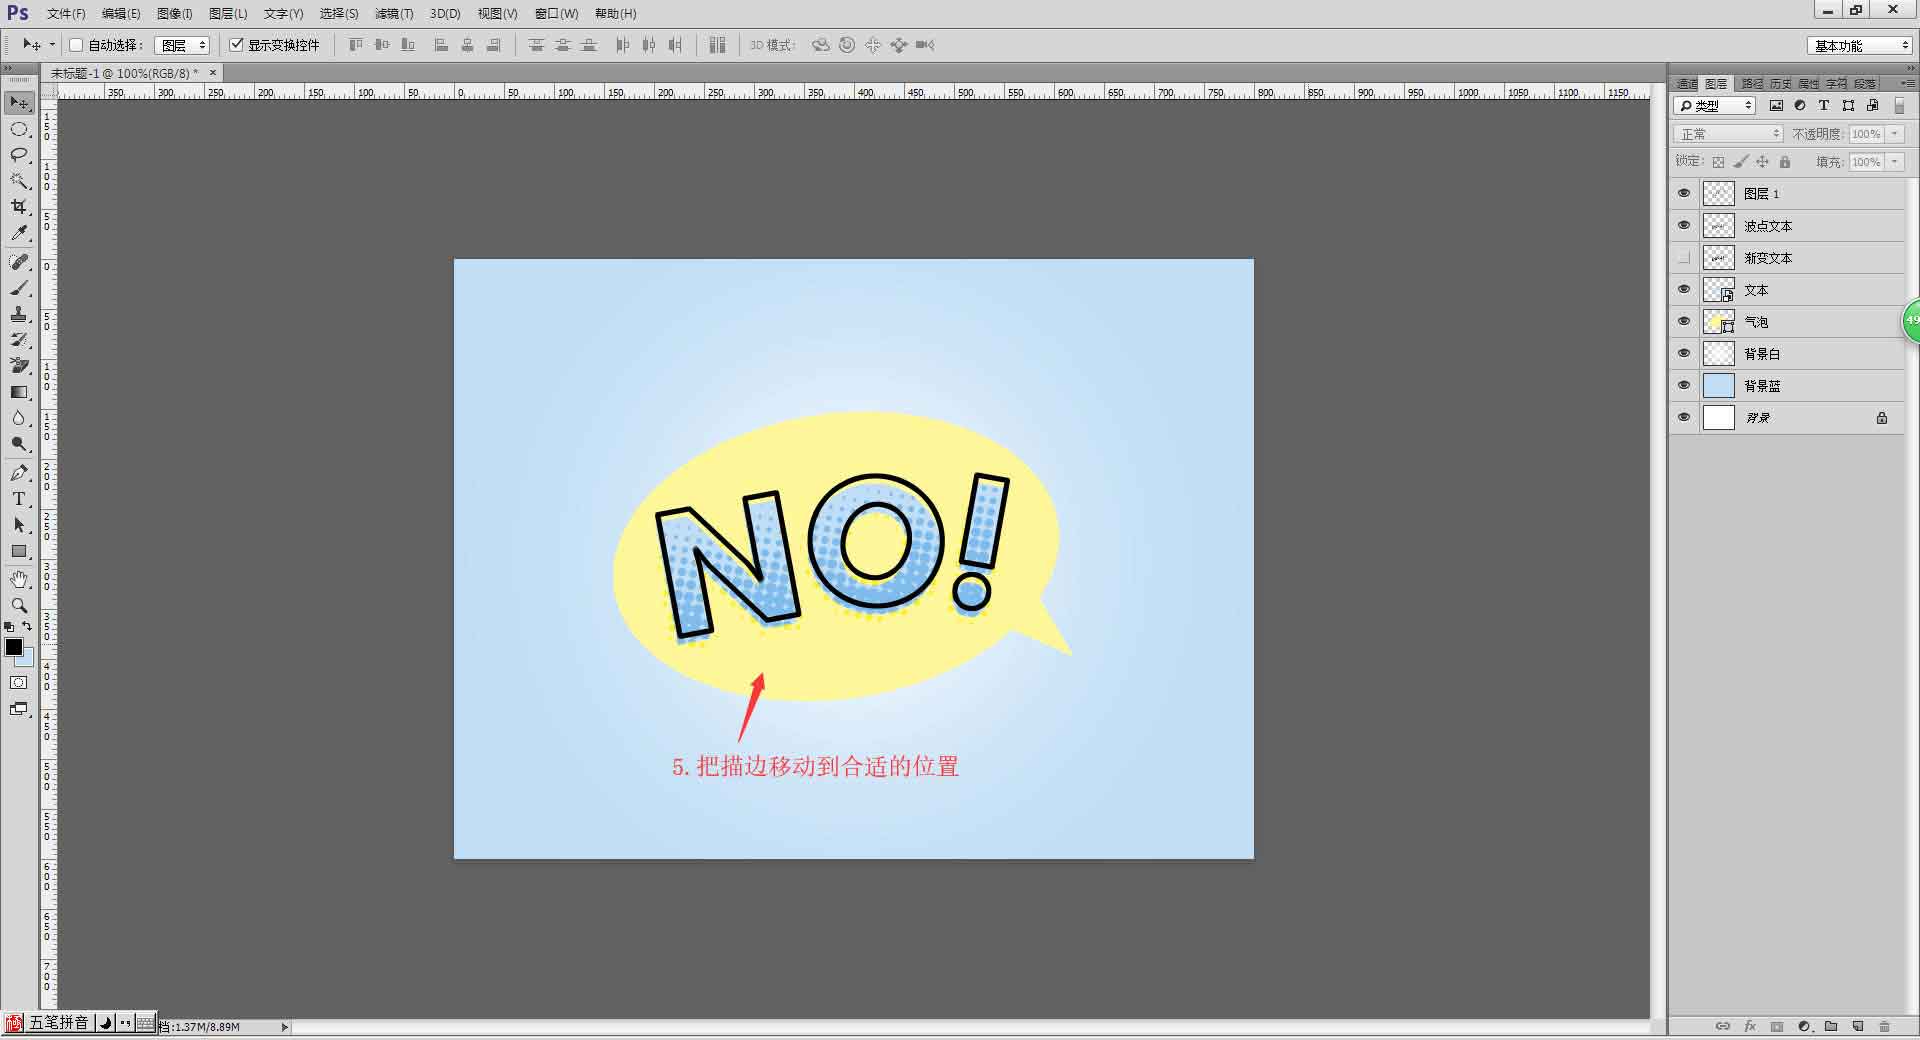Open the 基本功能 workspace dropdown
The image size is (1920, 1040).
click(x=1859, y=46)
